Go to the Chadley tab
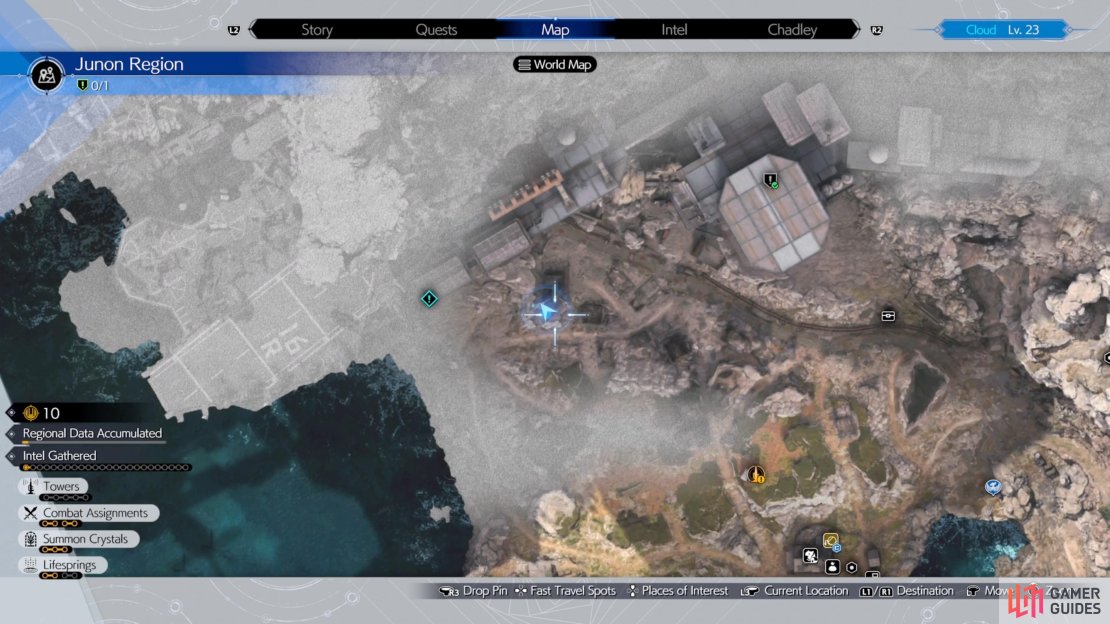The height and width of the screenshot is (624, 1110). click(792, 30)
